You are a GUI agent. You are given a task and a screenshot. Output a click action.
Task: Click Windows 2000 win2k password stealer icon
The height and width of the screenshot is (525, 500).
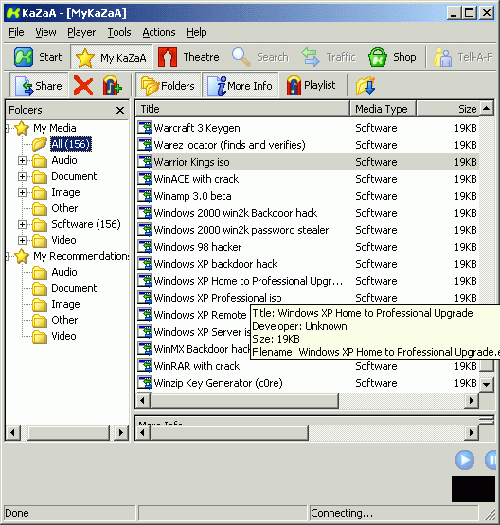[x=144, y=230]
